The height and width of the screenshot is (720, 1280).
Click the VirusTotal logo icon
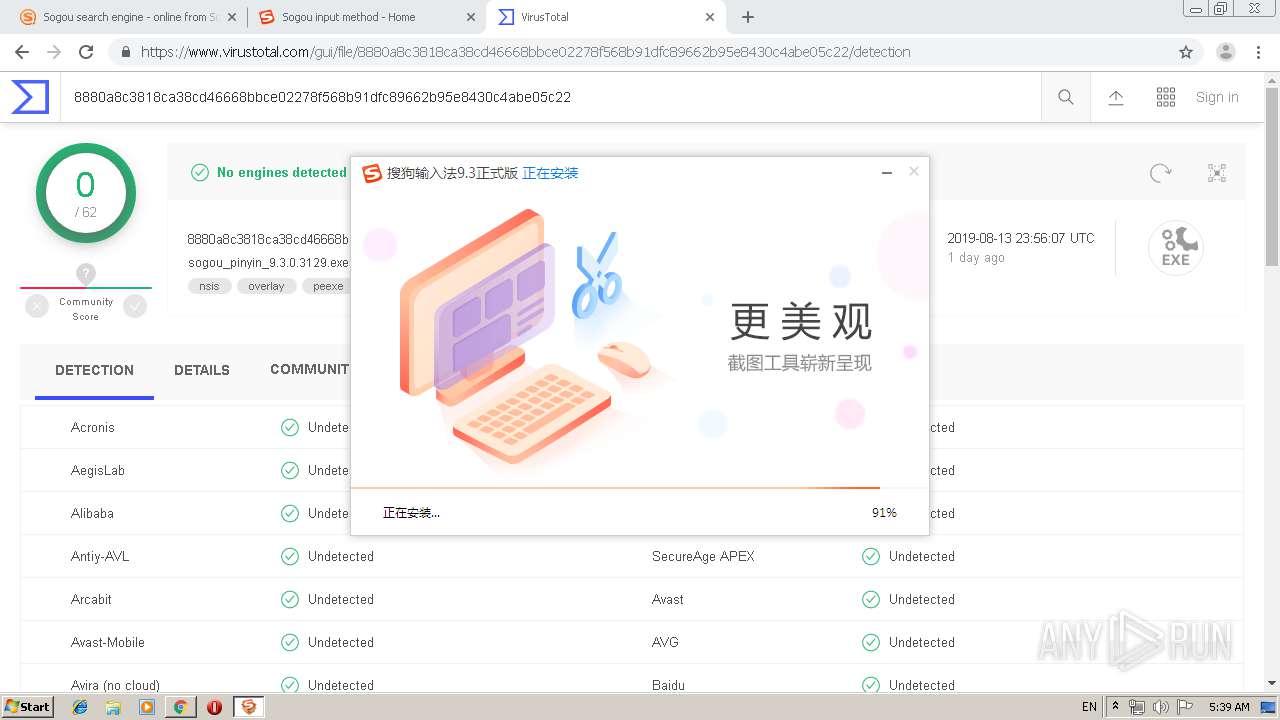coord(30,97)
